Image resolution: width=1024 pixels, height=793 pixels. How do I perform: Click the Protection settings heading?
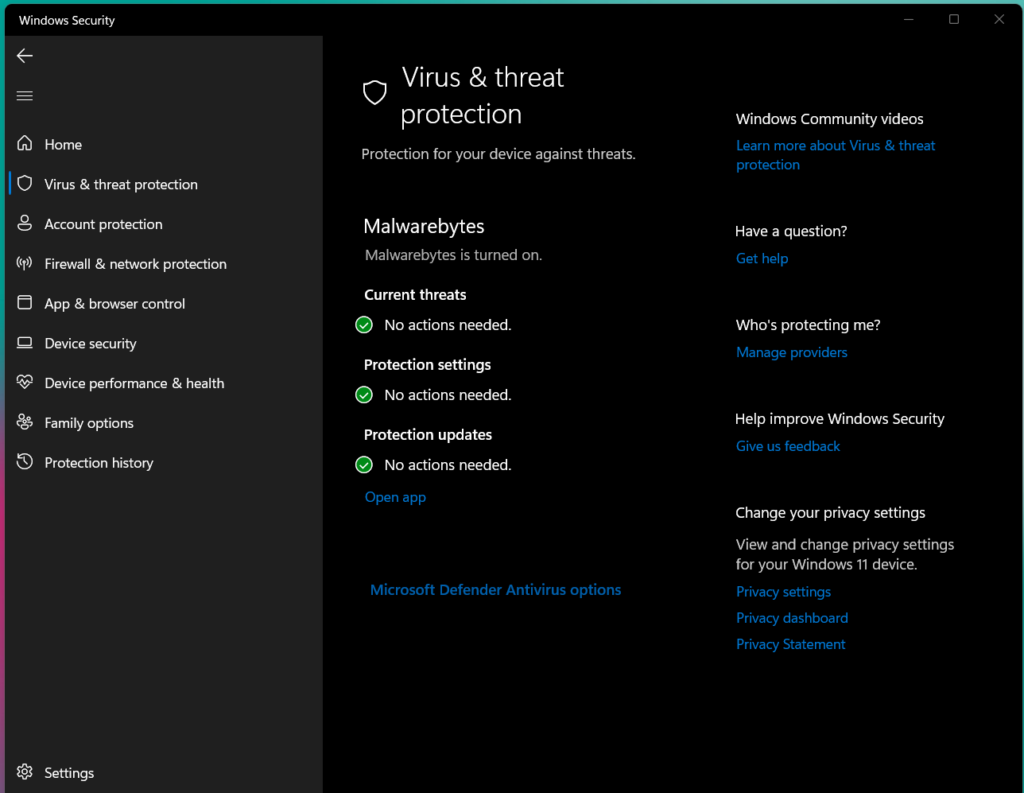coord(427,364)
